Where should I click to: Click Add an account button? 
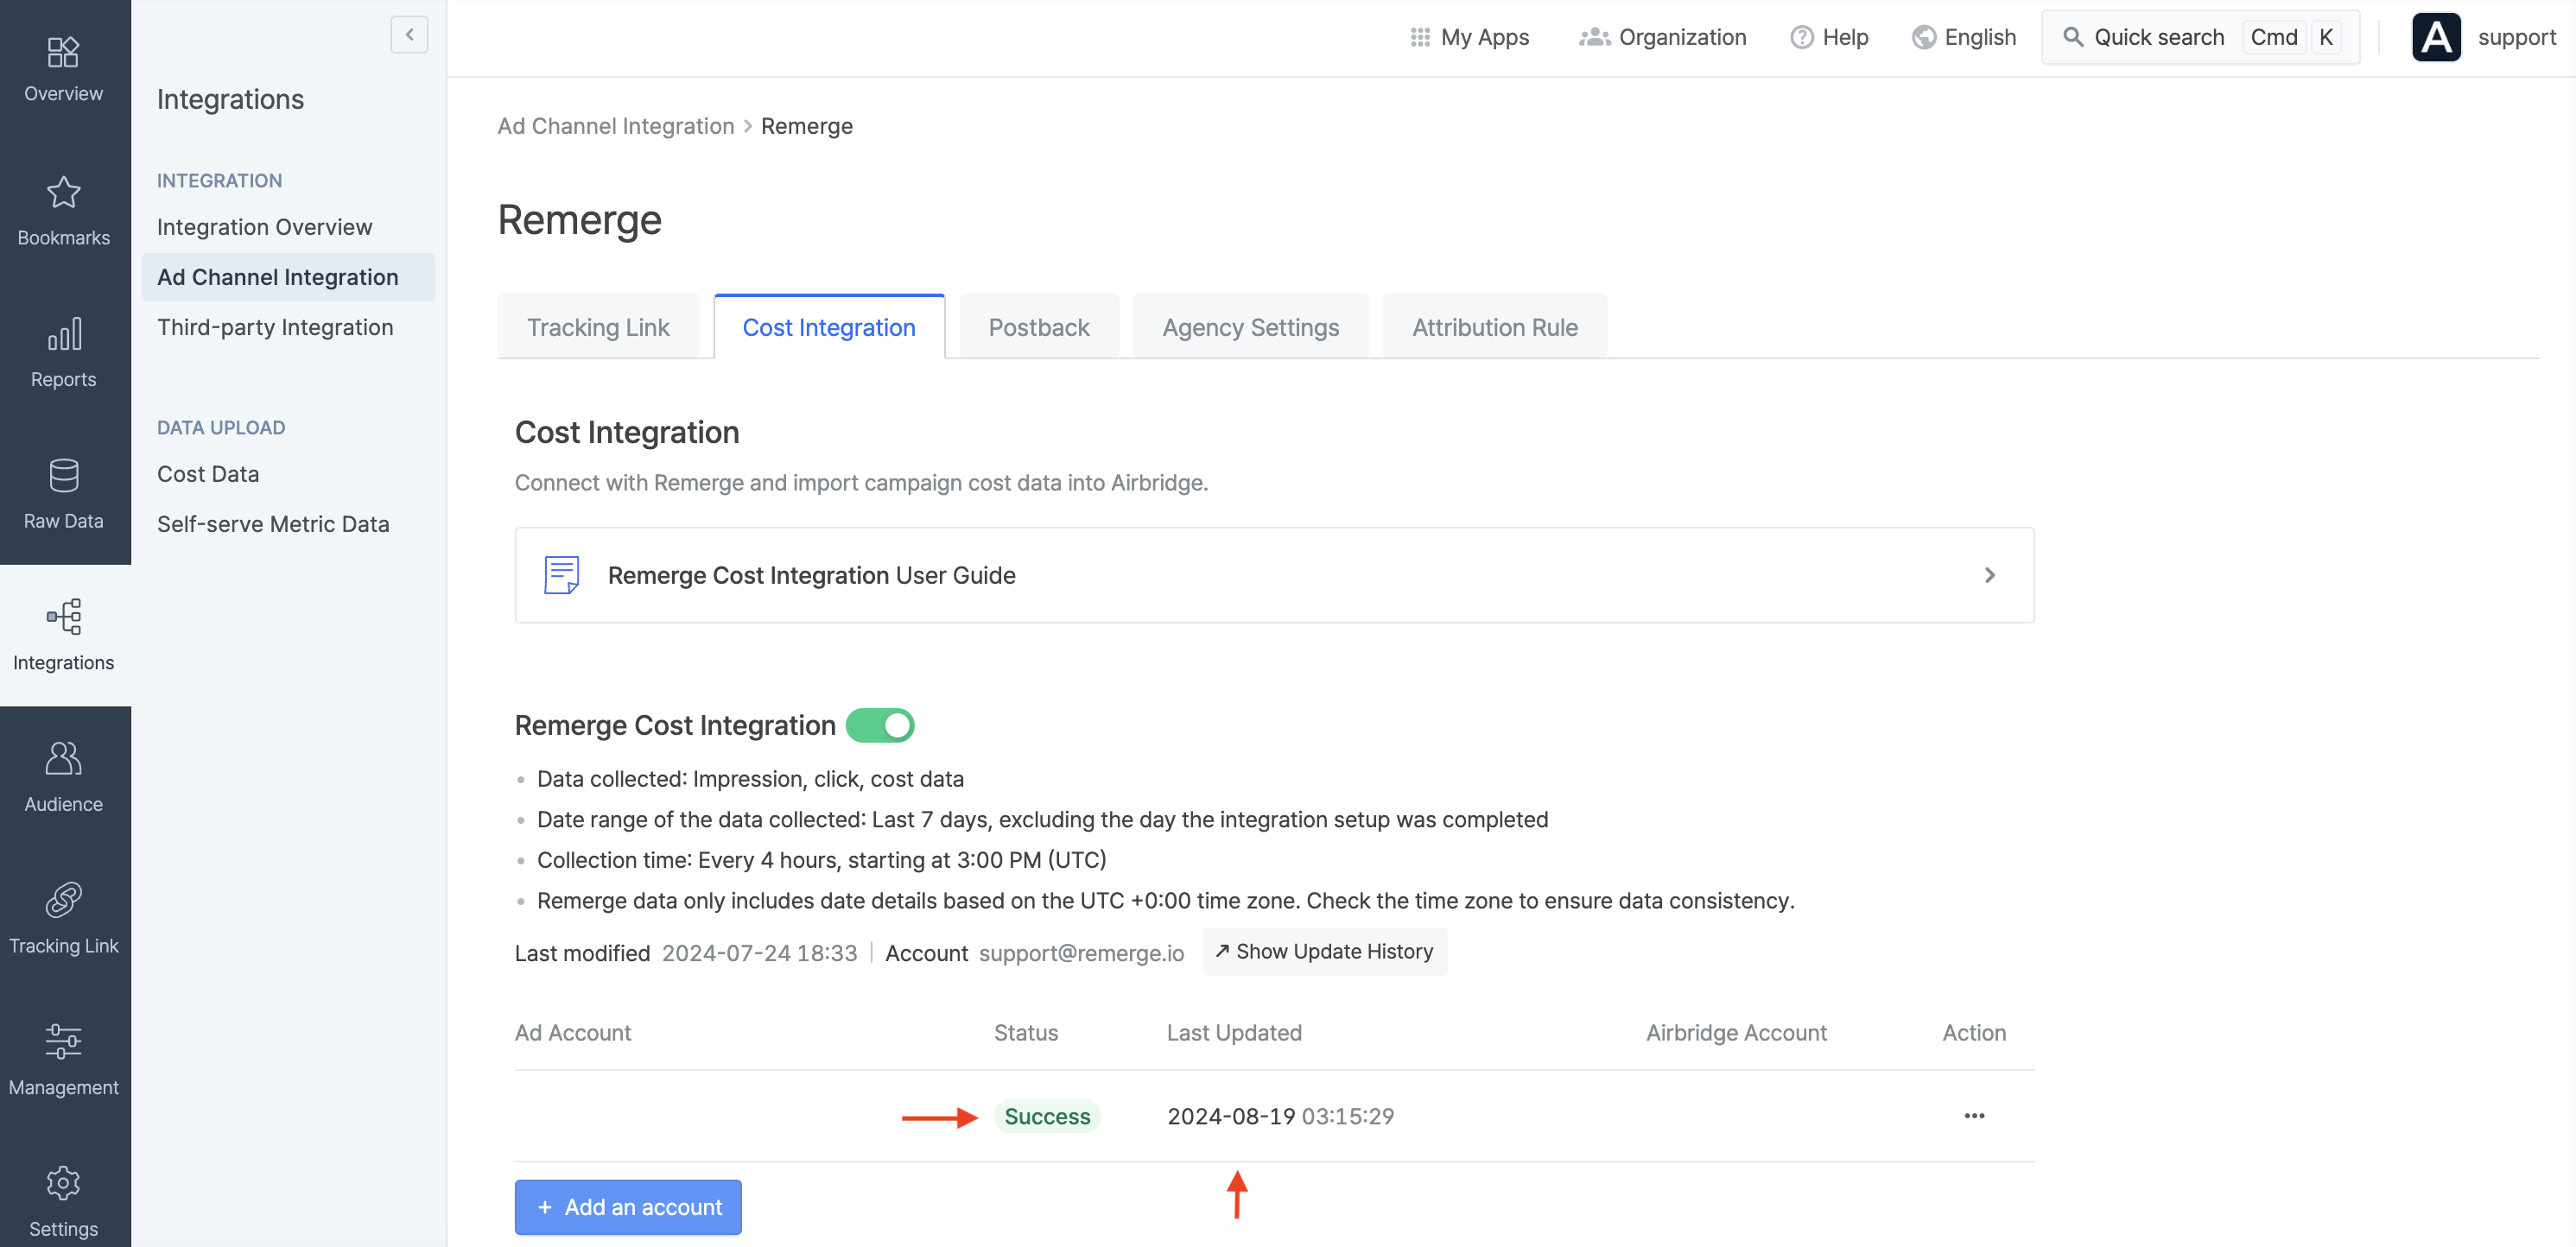(x=628, y=1206)
